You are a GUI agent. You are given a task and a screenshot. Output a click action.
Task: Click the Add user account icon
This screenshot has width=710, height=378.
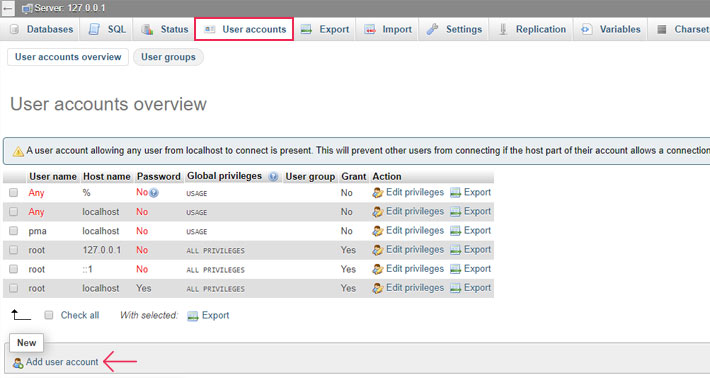(18, 363)
